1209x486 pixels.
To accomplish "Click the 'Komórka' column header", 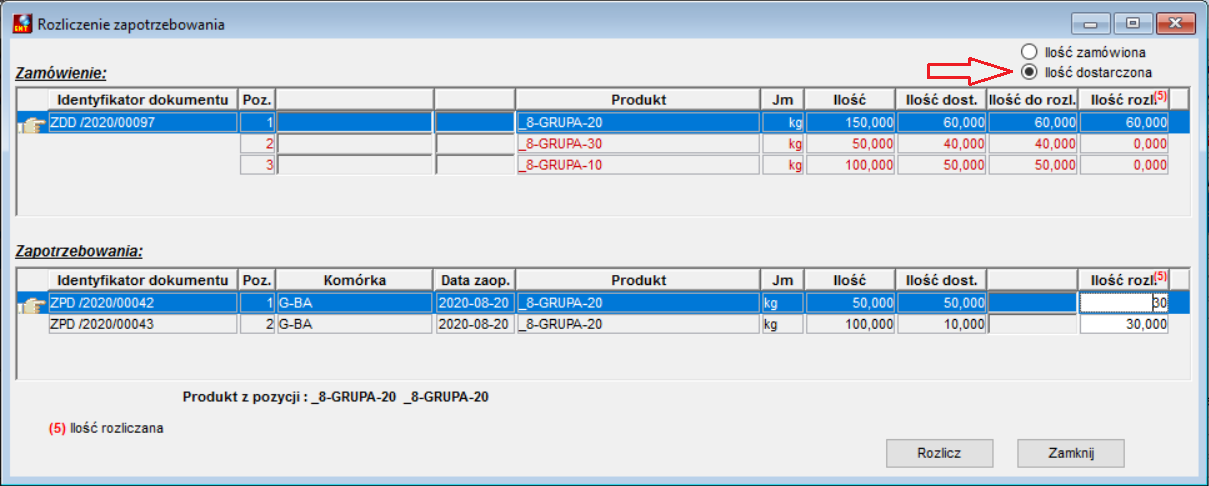I will click(x=355, y=279).
